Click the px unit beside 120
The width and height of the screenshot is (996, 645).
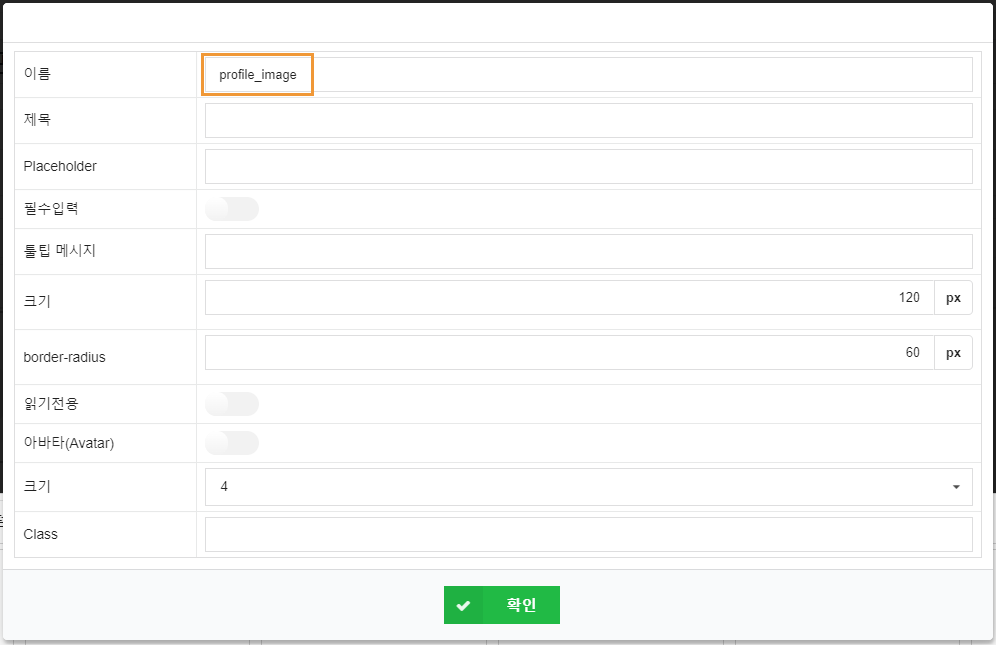tap(953, 298)
